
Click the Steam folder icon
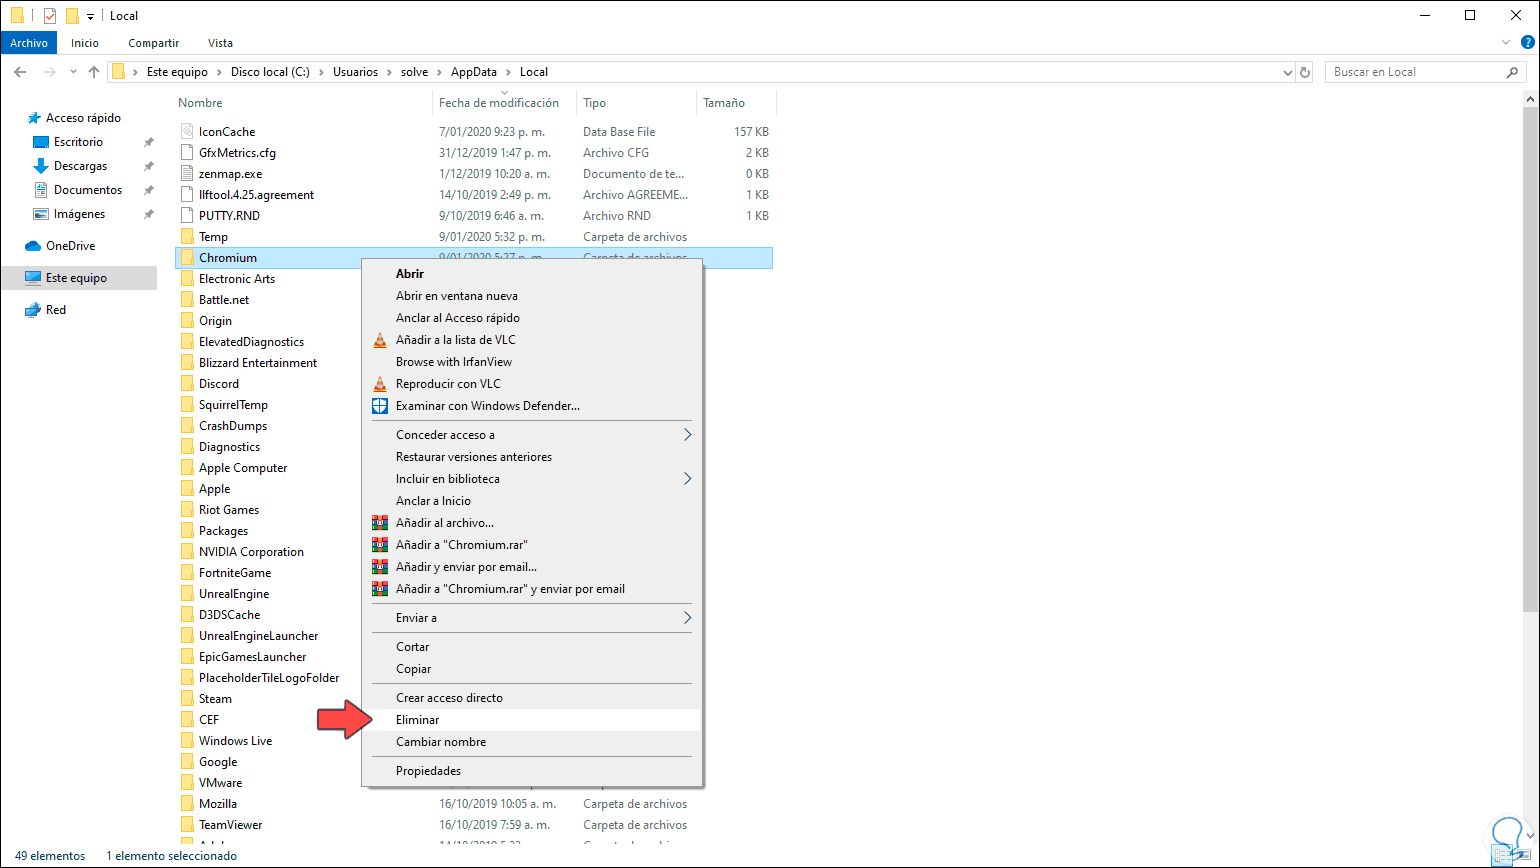187,699
